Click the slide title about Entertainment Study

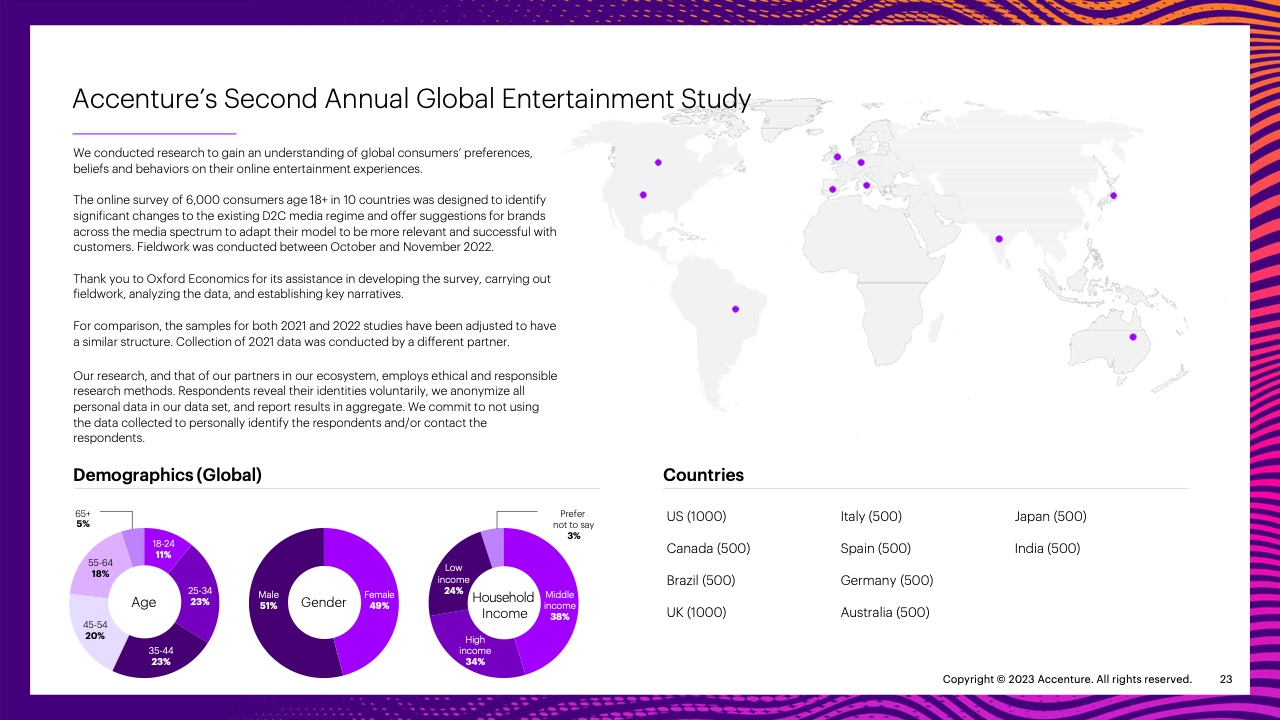click(x=411, y=99)
